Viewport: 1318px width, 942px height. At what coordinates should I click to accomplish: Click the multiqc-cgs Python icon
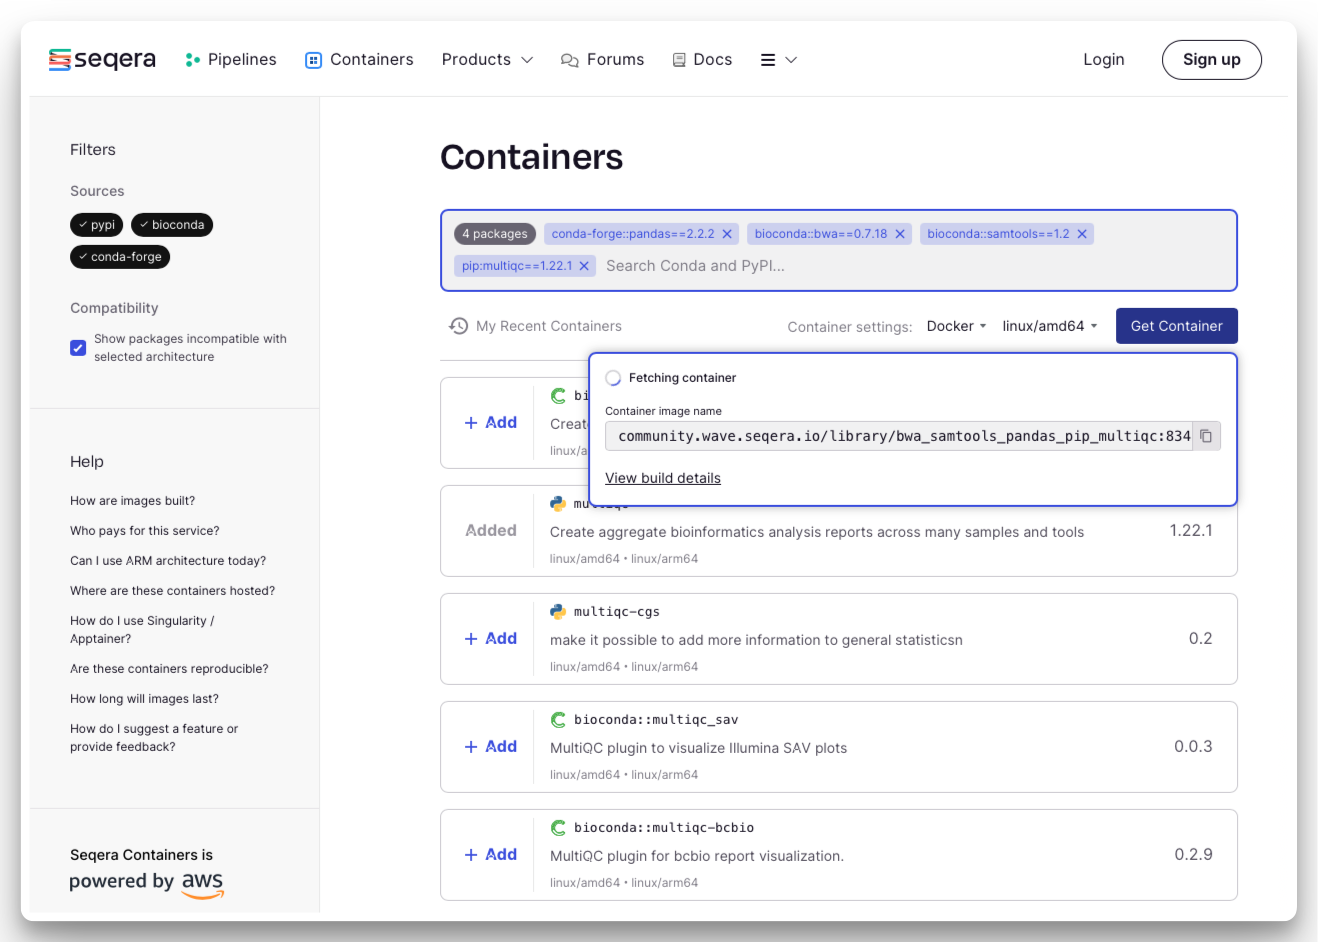(x=558, y=611)
